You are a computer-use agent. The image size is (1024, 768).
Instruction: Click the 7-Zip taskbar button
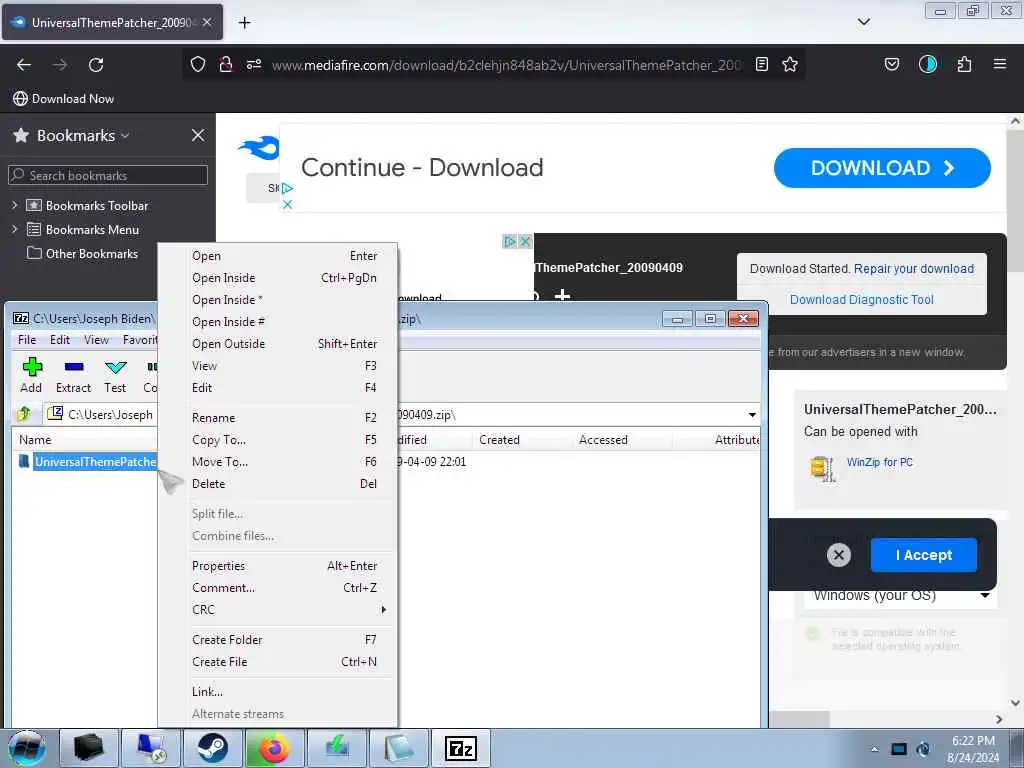pyautogui.click(x=460, y=748)
